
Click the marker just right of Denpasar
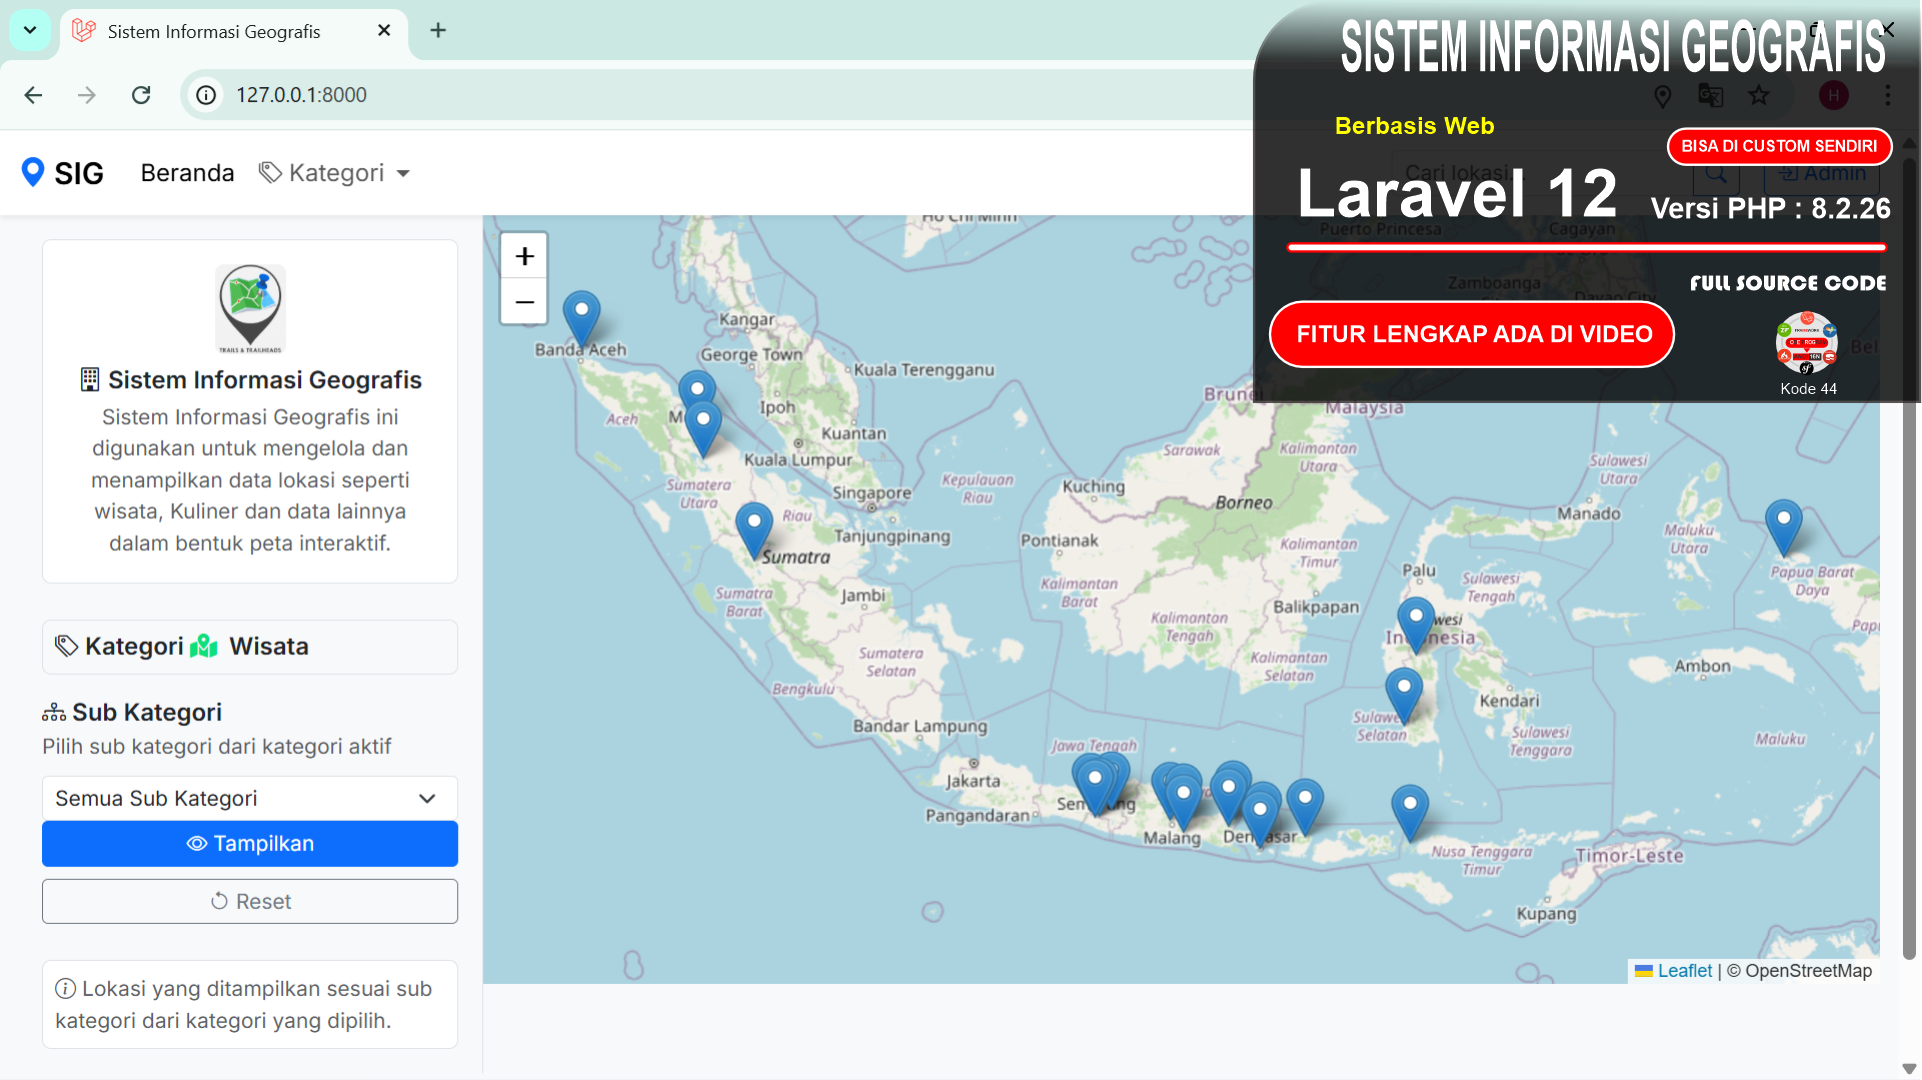(x=1304, y=806)
